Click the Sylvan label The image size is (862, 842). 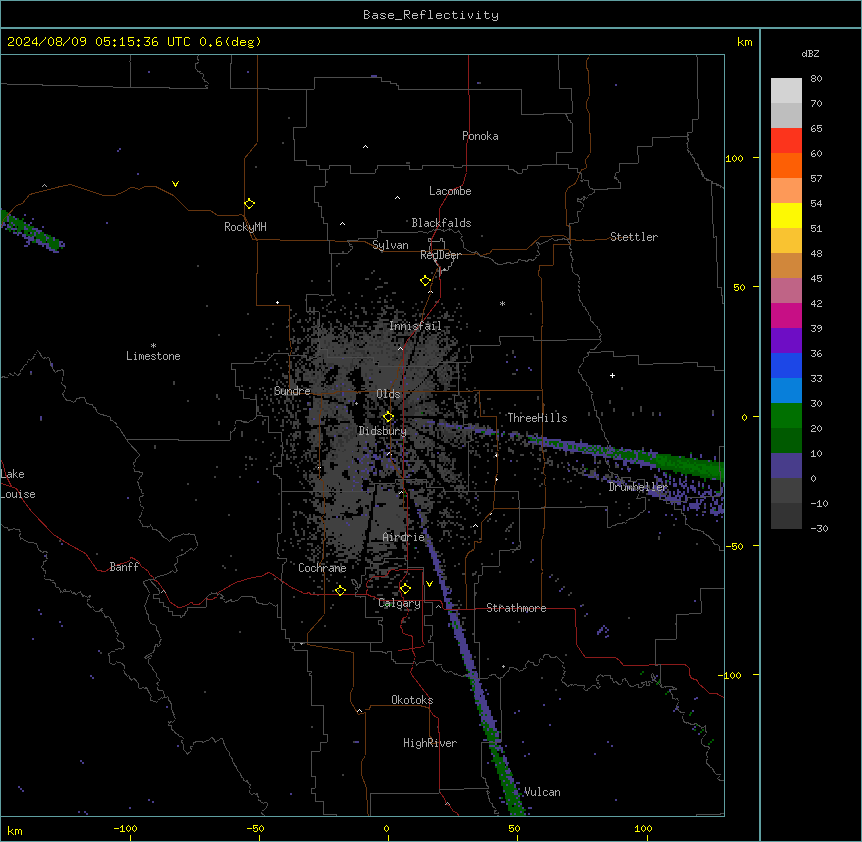coord(390,245)
